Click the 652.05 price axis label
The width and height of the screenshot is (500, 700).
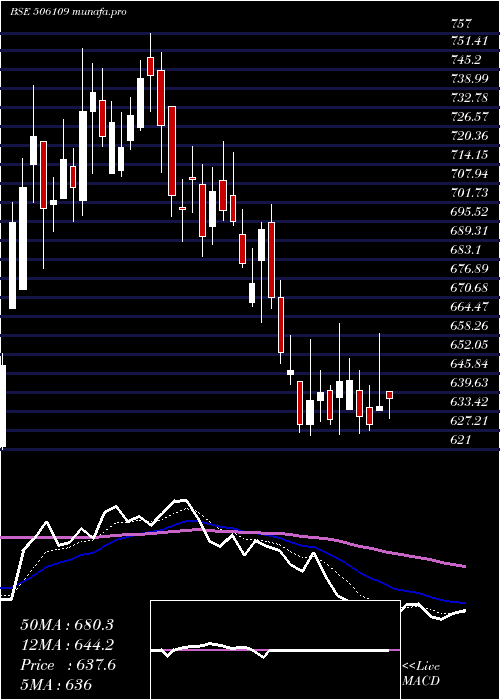tap(469, 345)
